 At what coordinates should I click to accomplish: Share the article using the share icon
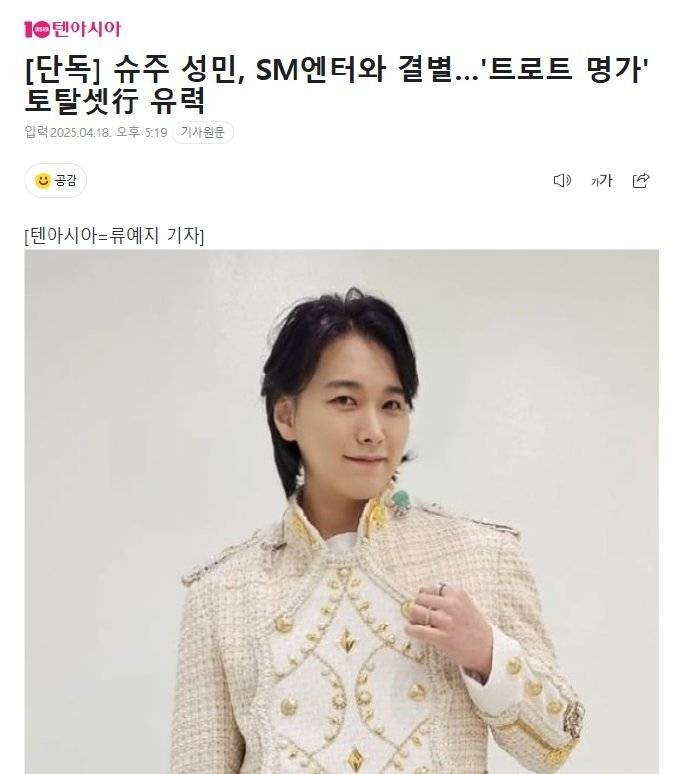pyautogui.click(x=641, y=181)
